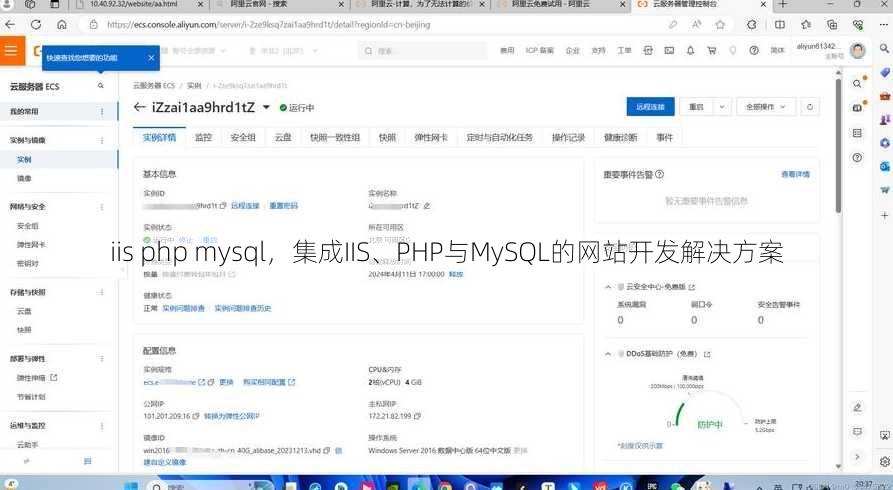This screenshot has width=893, height=490.
Task: Open the 工单 top menu
Action: (x=624, y=50)
